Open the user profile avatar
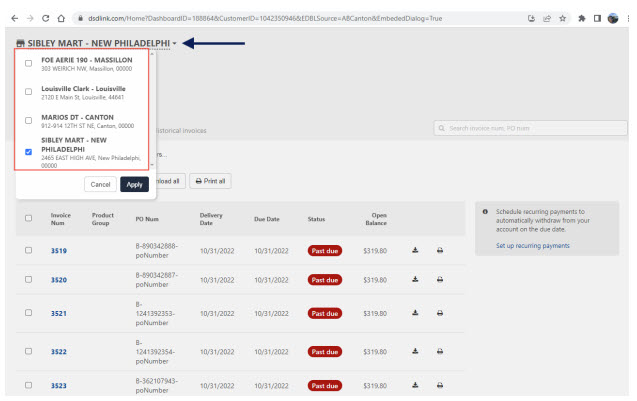Screen dimensions: 637x401 coord(613,18)
